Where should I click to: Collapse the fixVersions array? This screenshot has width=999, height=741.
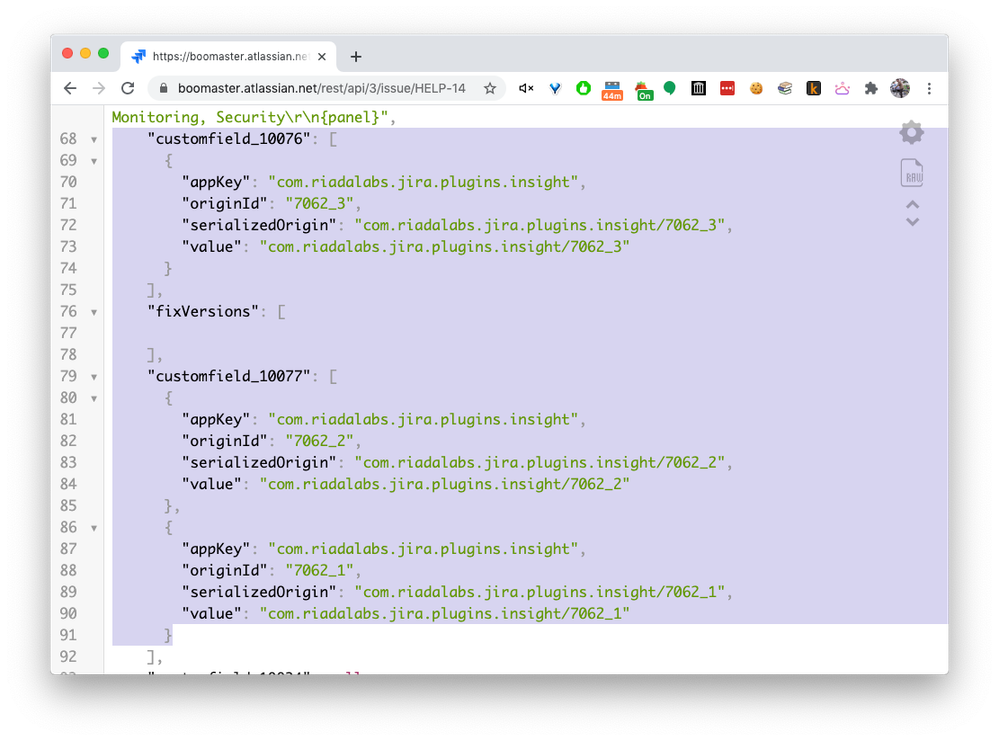click(92, 311)
